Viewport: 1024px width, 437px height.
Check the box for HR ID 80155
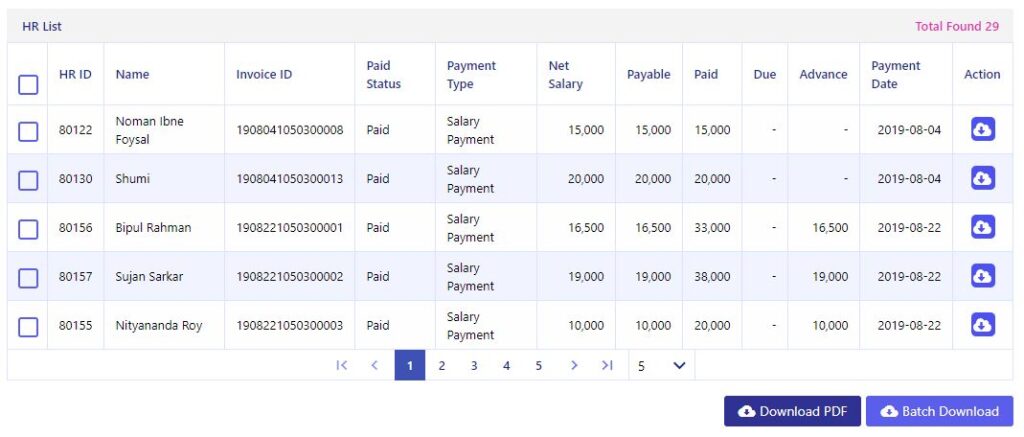[28, 327]
